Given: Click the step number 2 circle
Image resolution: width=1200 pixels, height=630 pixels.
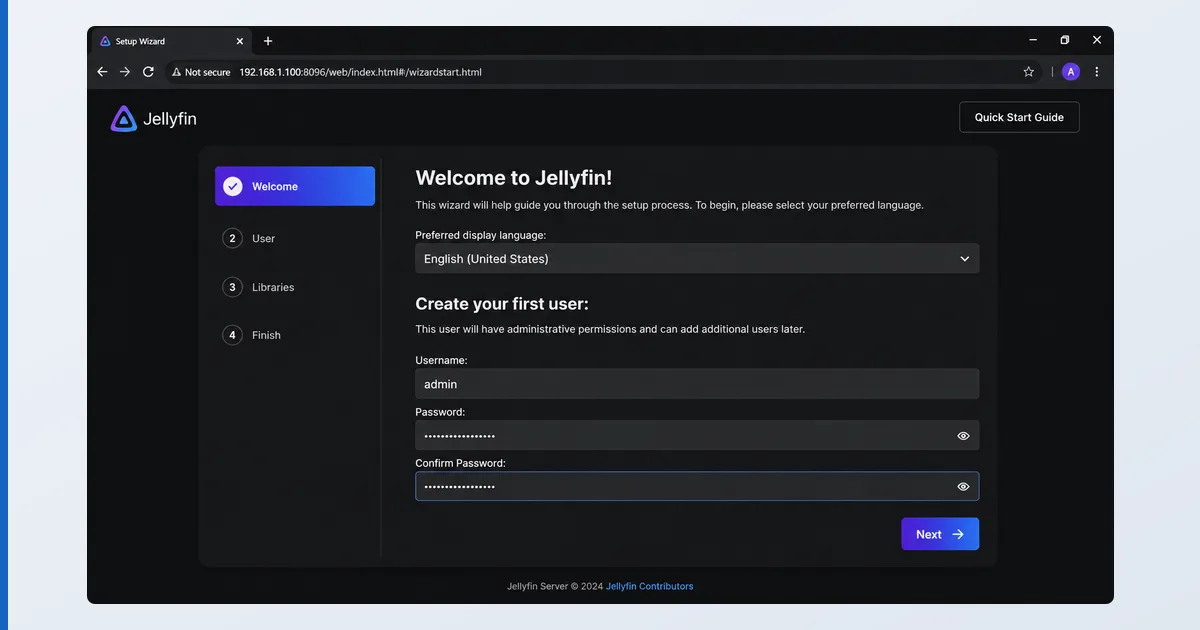Looking at the screenshot, I should point(233,238).
